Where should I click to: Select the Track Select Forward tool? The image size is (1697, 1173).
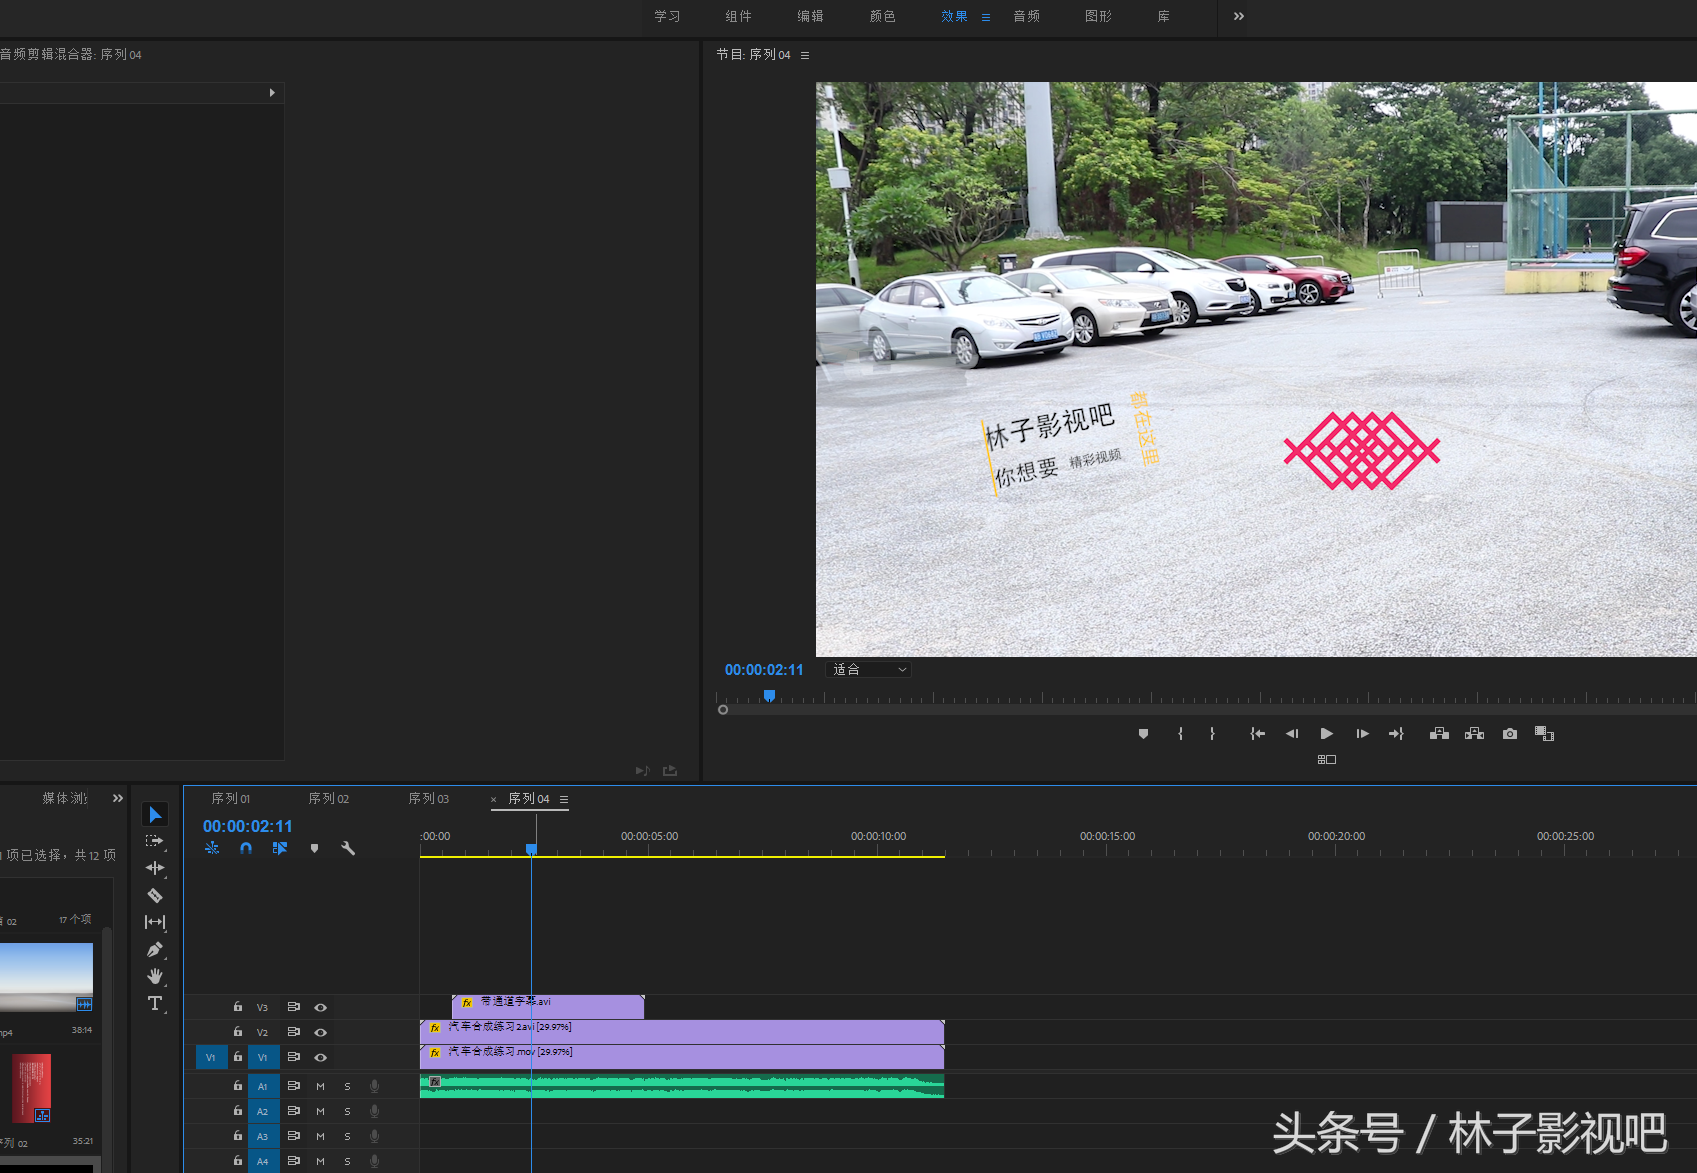[x=155, y=841]
